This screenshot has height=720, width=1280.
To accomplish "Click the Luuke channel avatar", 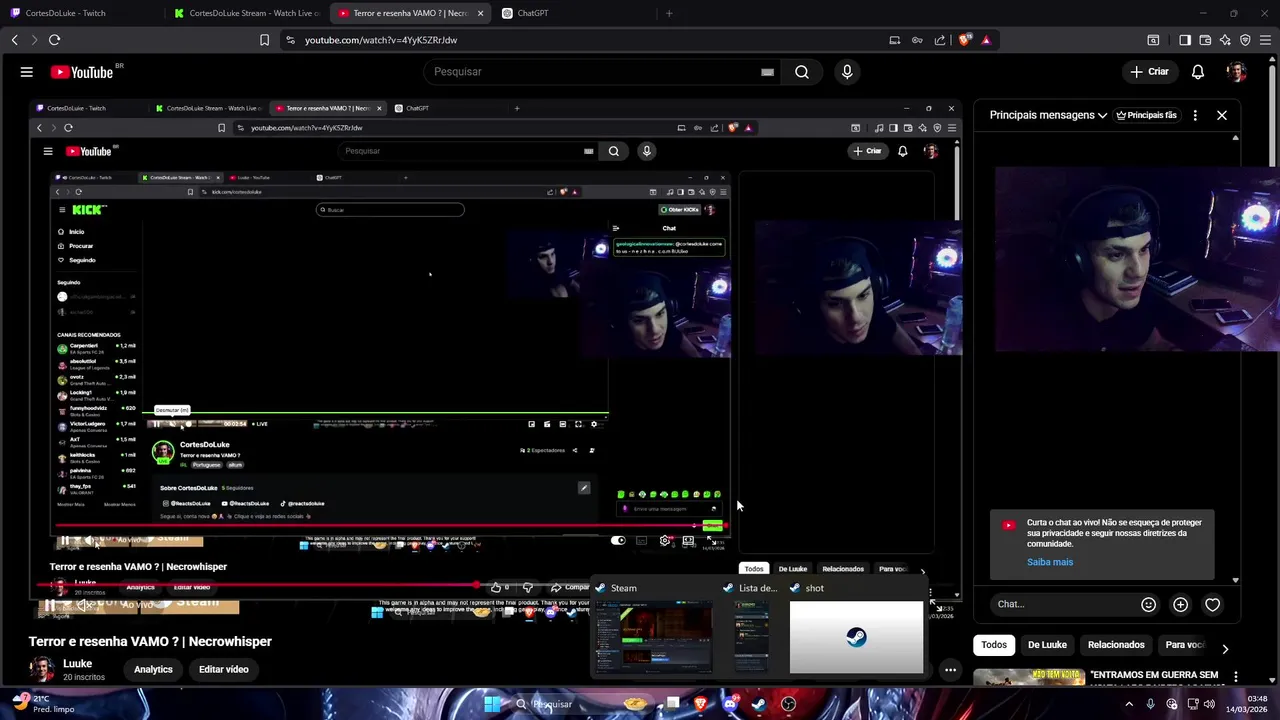I will coord(42,669).
